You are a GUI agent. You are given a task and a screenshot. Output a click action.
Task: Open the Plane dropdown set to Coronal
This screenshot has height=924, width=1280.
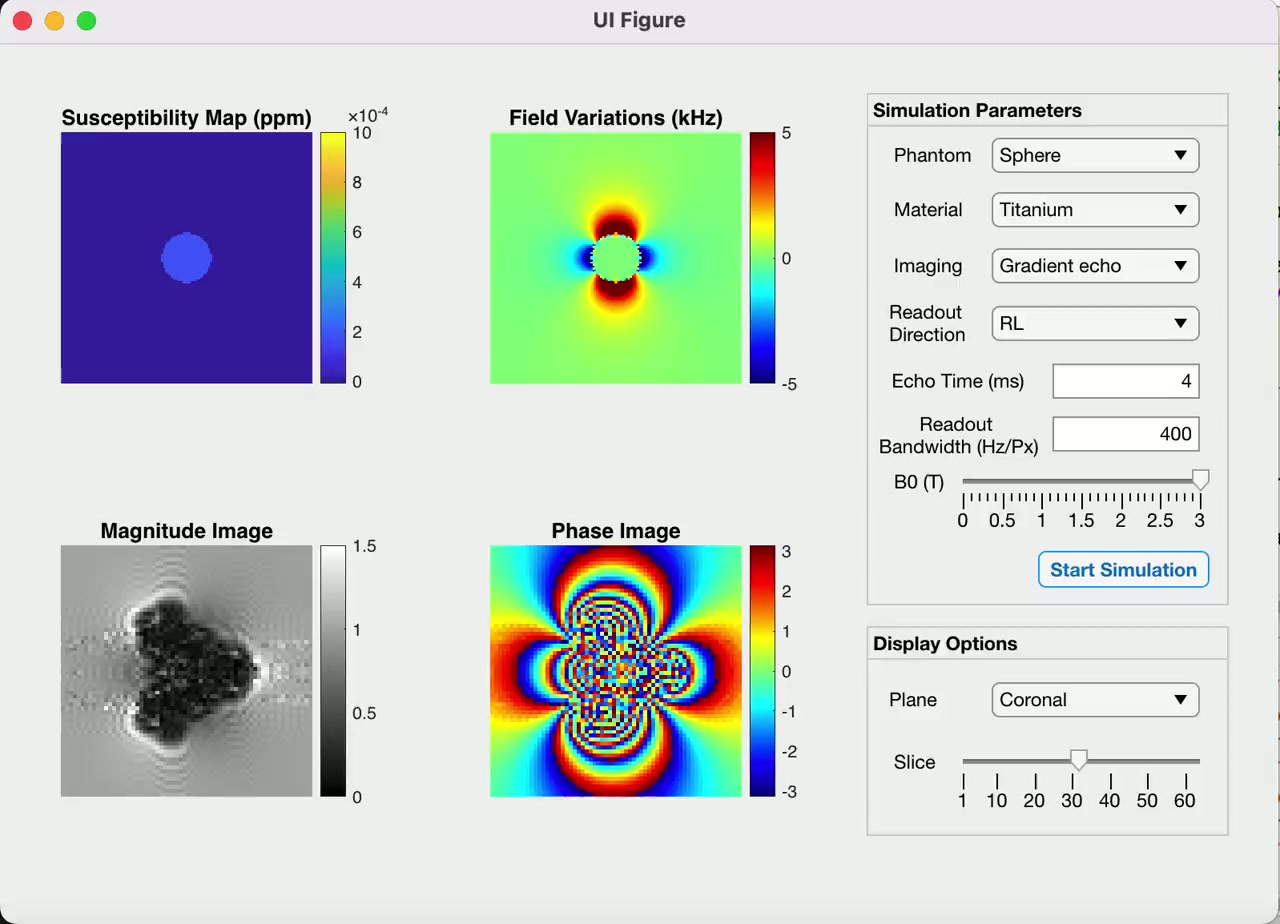(1095, 700)
